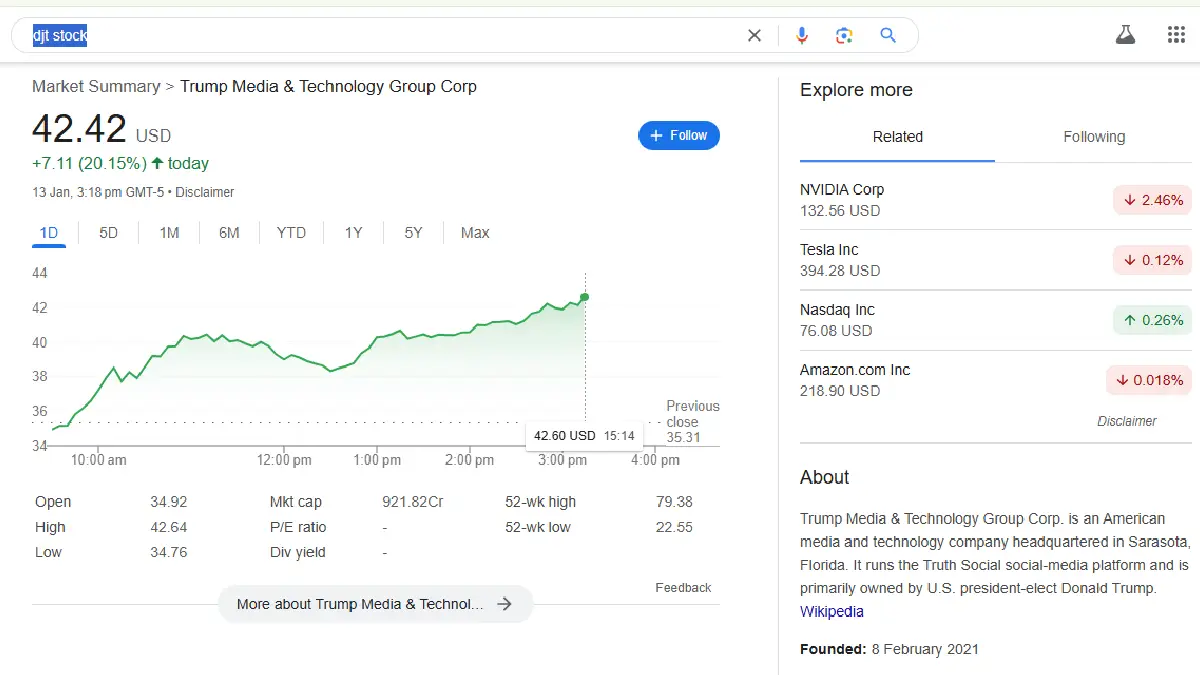Click the About heading
The height and width of the screenshot is (675, 1200).
pos(824,477)
